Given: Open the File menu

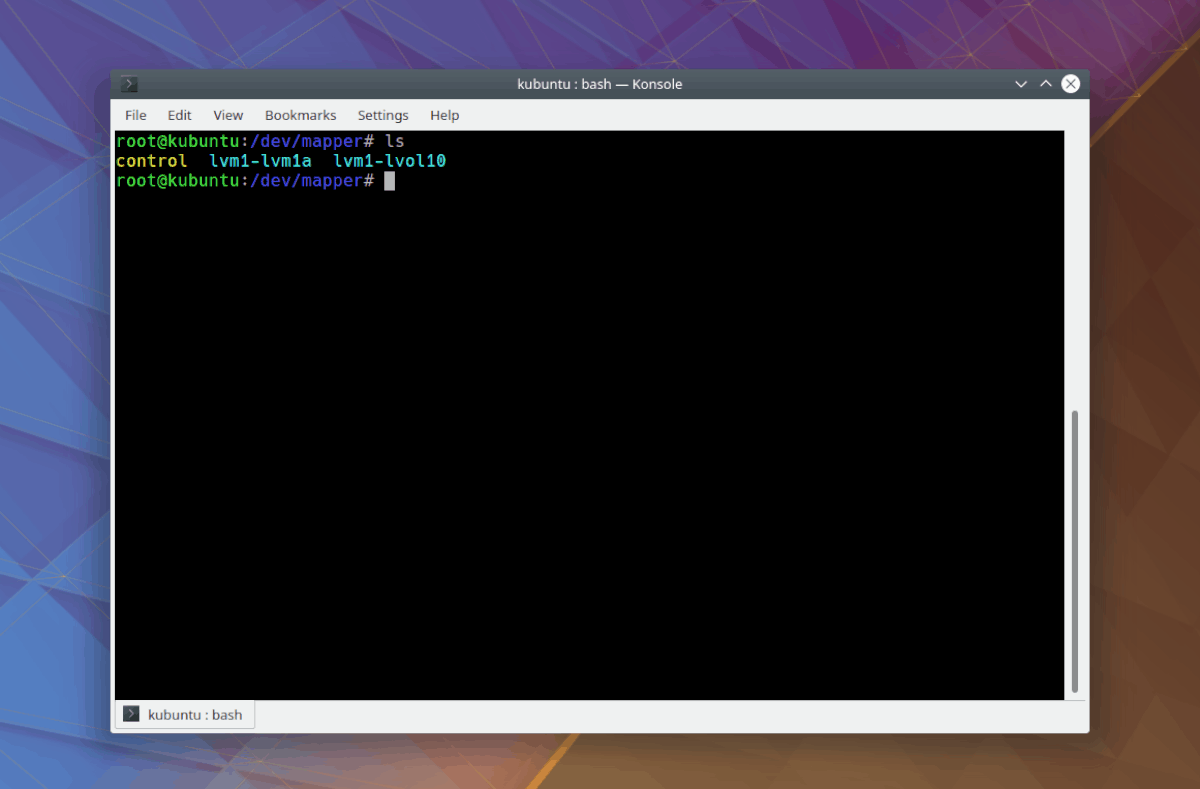Looking at the screenshot, I should [135, 115].
